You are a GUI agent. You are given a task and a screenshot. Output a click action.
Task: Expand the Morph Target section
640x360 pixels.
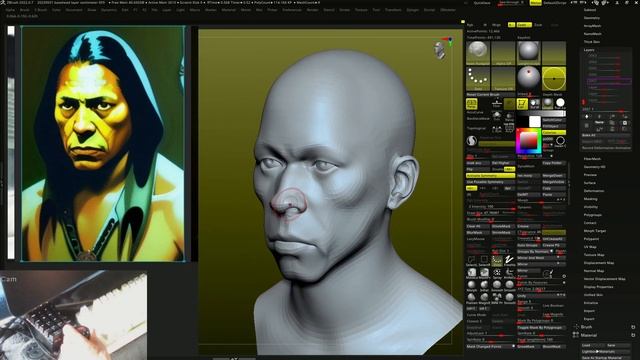coord(595,231)
